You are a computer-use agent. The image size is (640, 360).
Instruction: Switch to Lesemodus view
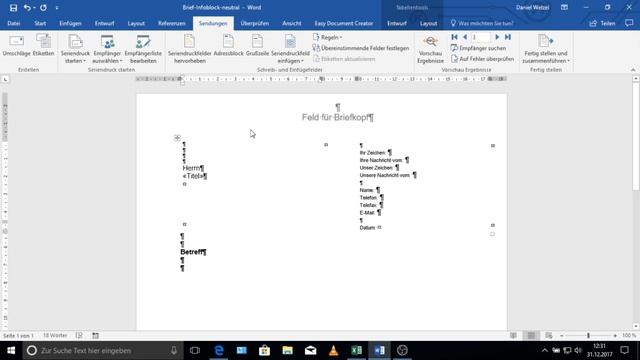click(513, 336)
